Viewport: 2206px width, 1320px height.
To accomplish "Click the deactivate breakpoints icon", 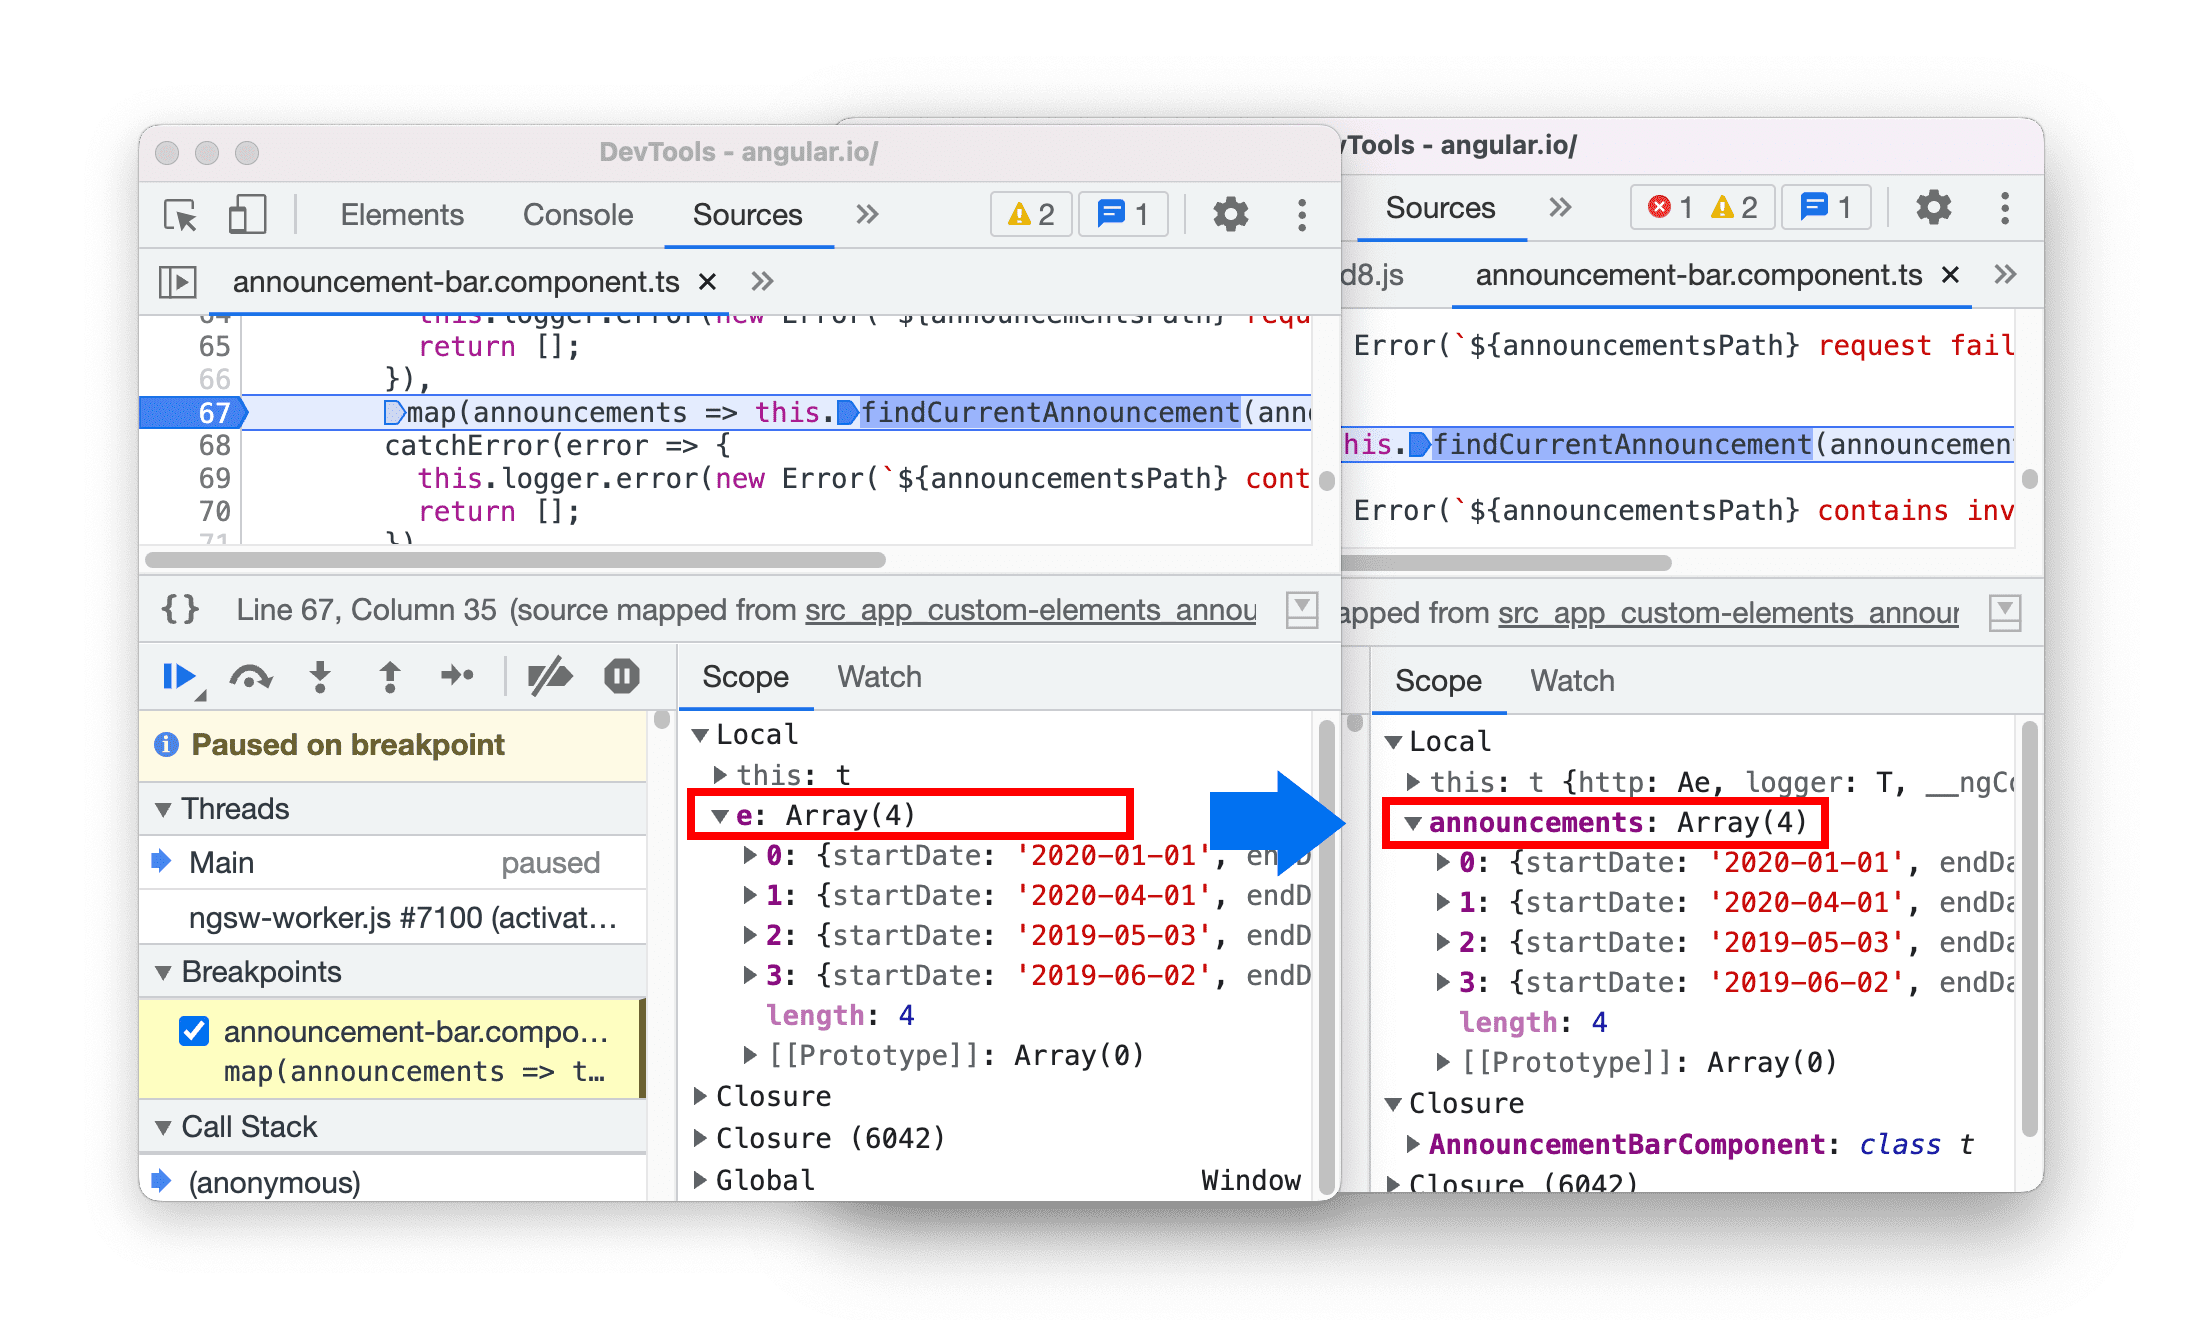I will pyautogui.click(x=550, y=682).
